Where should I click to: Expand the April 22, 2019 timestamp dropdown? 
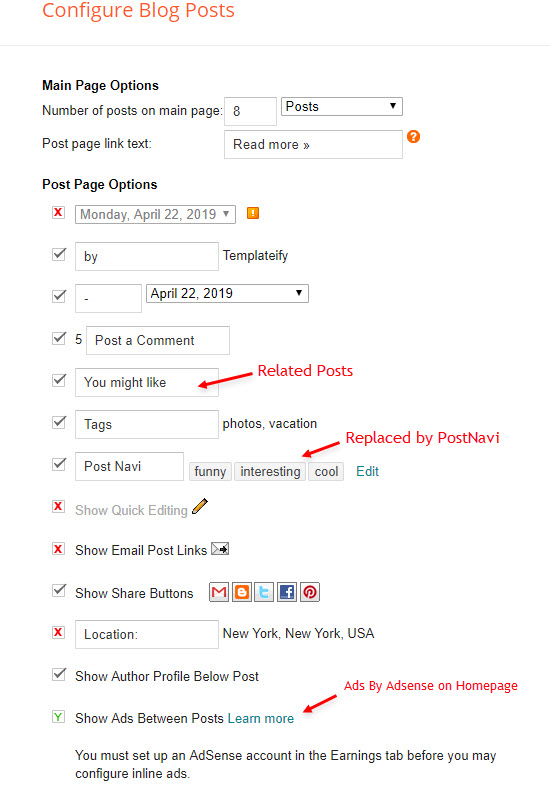[x=227, y=293]
